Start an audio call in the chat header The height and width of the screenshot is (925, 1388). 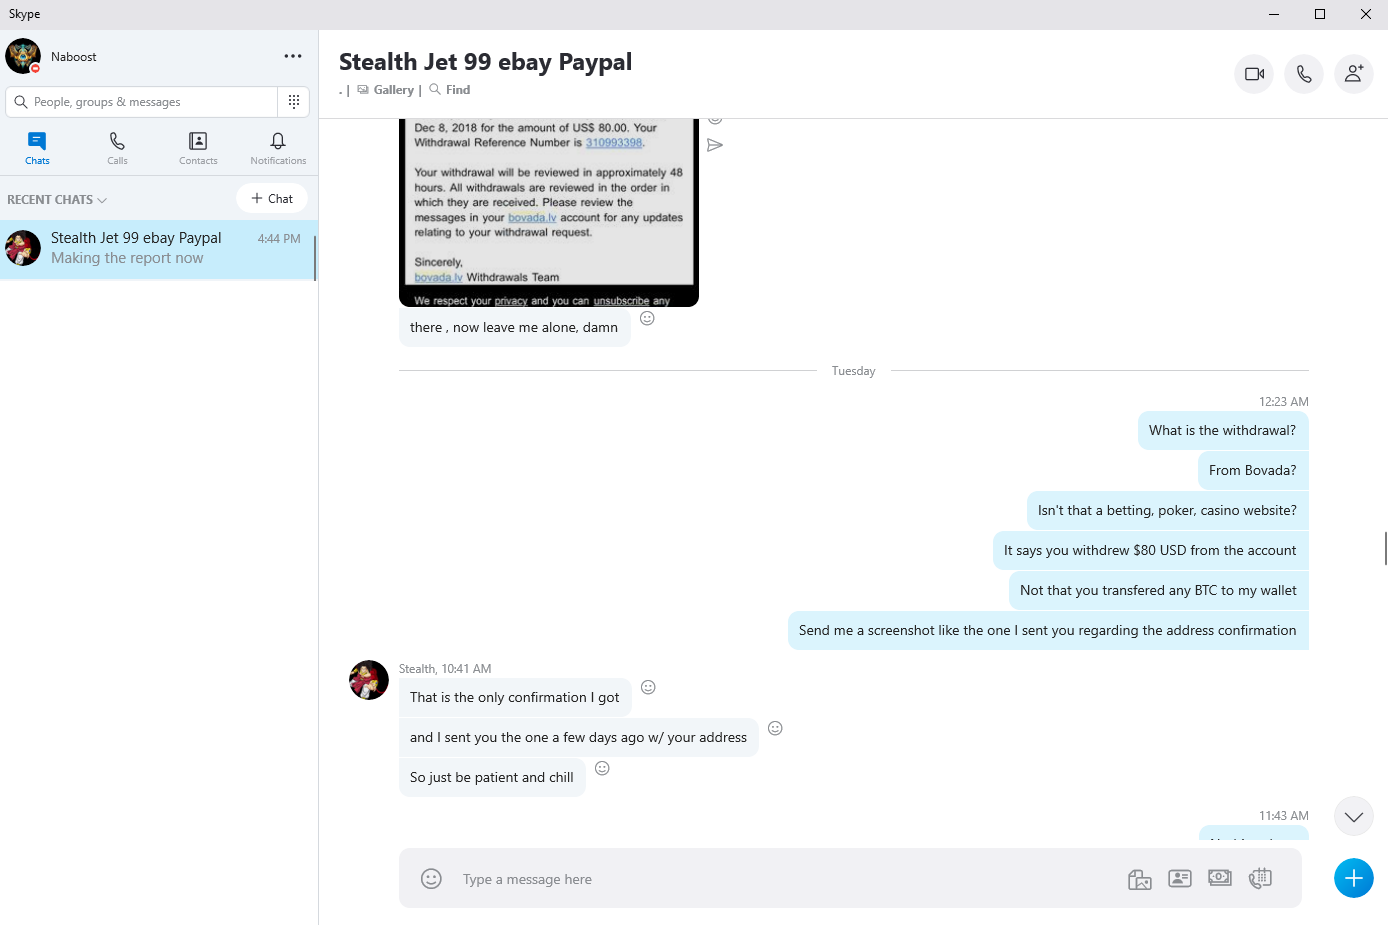pyautogui.click(x=1304, y=74)
